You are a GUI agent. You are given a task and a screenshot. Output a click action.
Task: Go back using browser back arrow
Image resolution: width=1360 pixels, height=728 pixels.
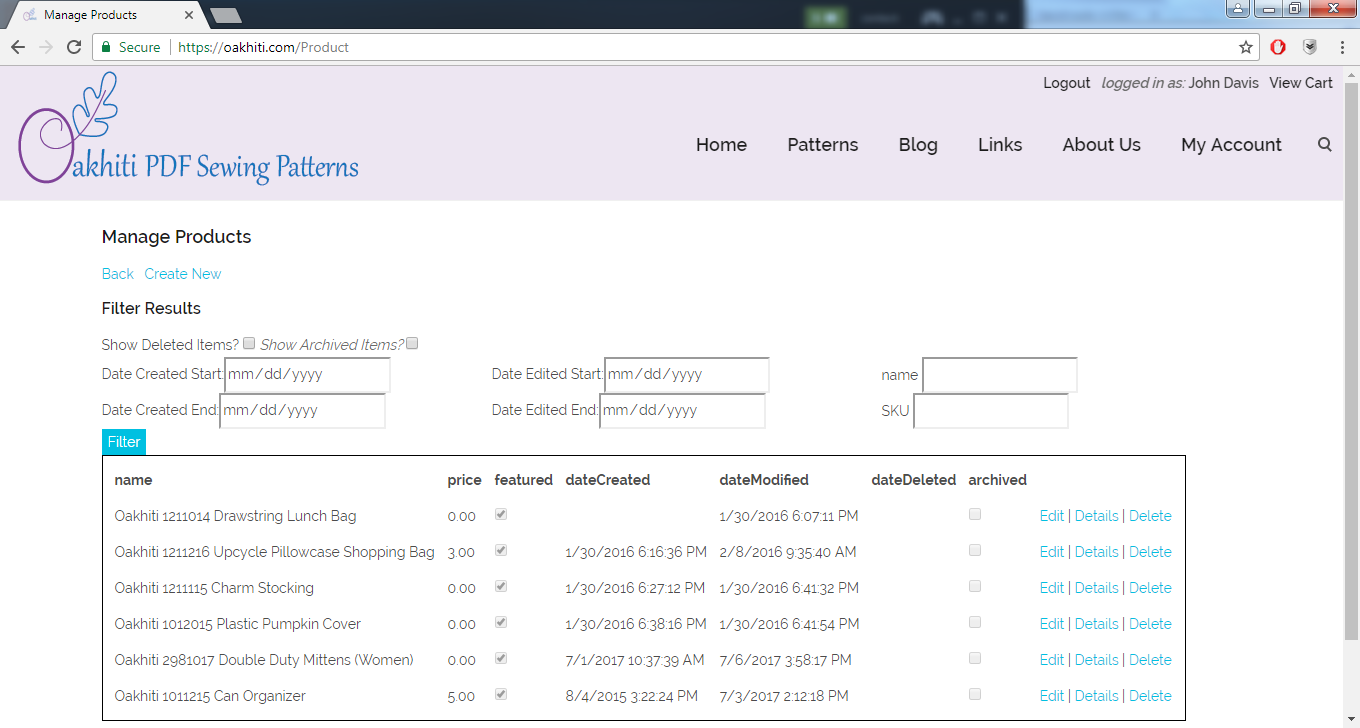coord(17,47)
